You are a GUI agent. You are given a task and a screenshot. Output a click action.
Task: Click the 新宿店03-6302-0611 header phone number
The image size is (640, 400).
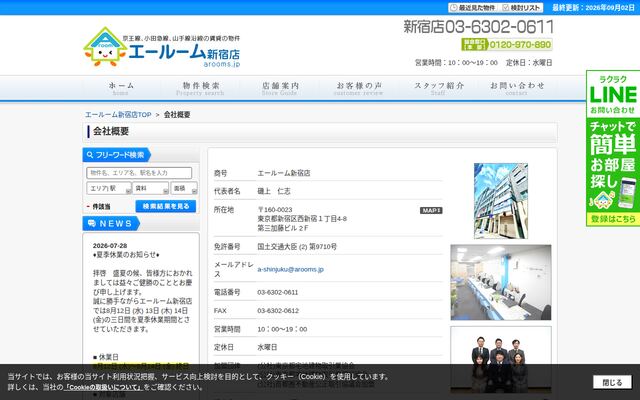pyautogui.click(x=478, y=27)
